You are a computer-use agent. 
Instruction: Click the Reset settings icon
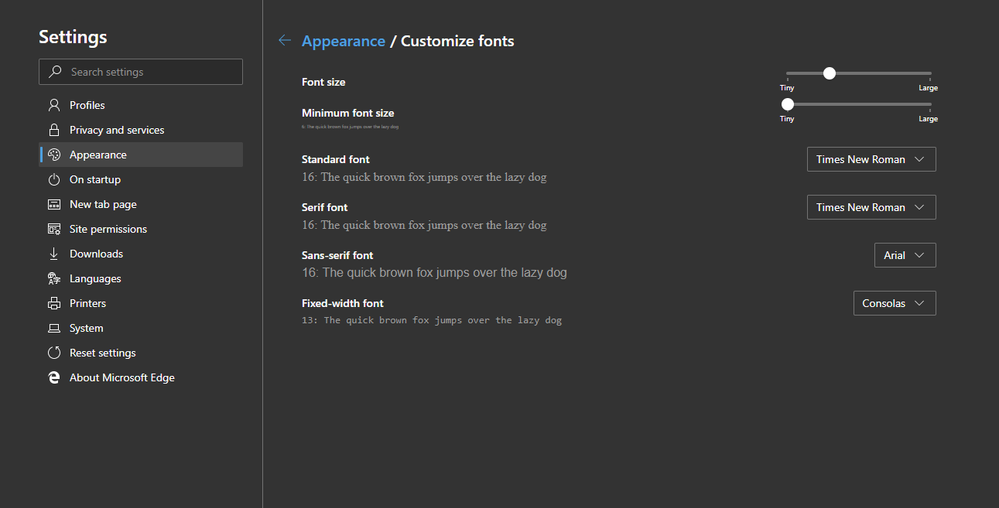[x=54, y=353]
